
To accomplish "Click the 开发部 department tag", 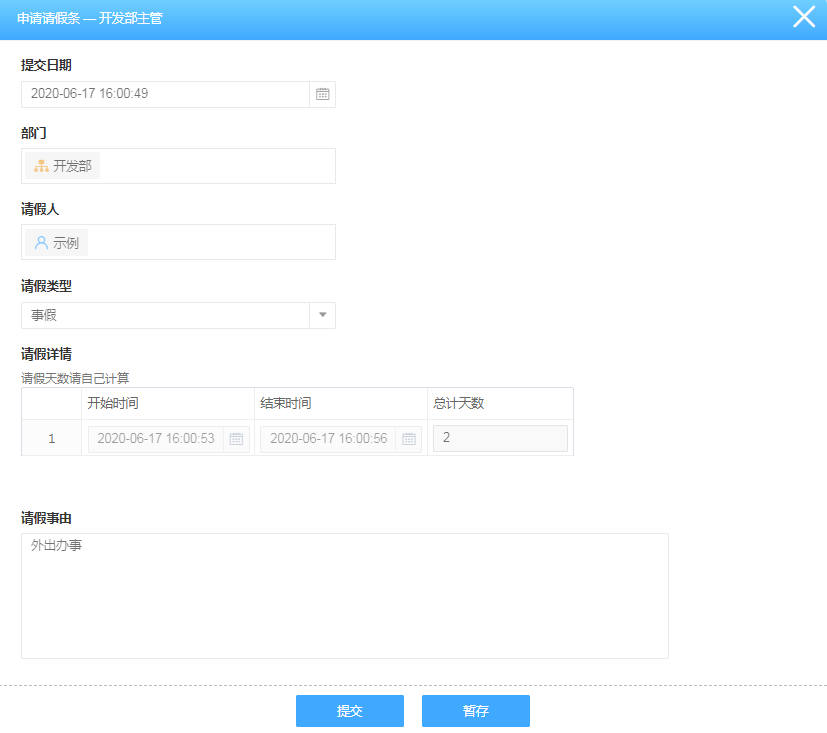I will (62, 166).
